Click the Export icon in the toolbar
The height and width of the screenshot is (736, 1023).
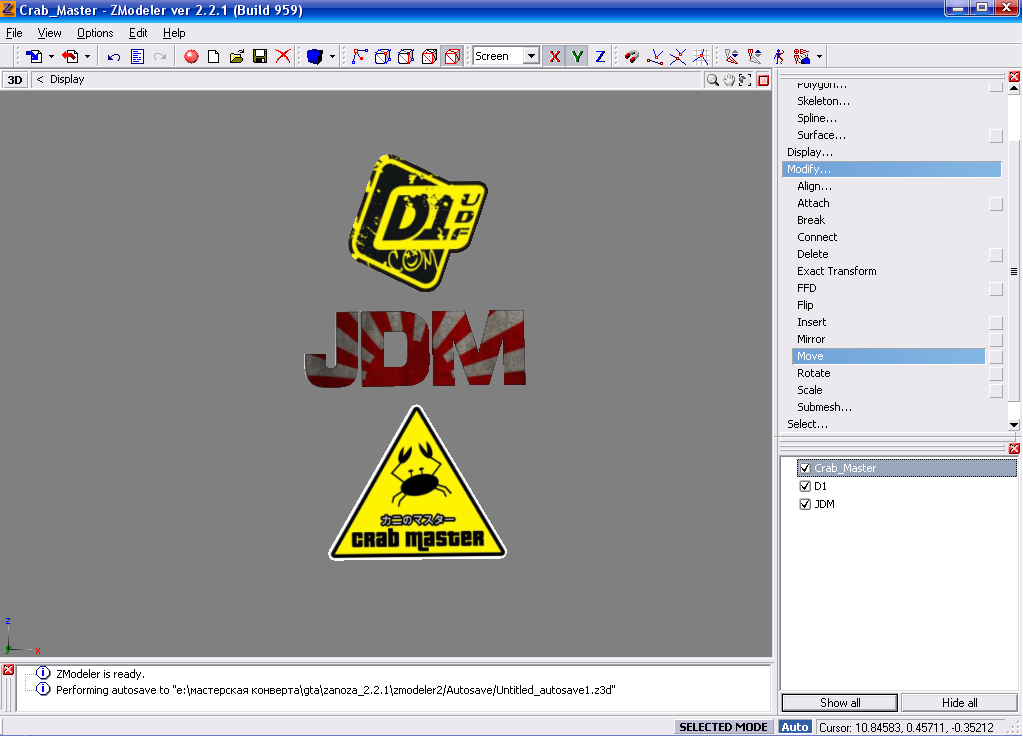(x=70, y=57)
